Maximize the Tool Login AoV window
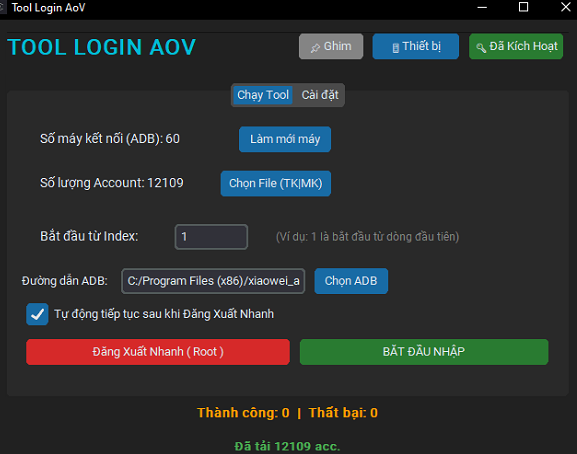 pyautogui.click(x=523, y=7)
